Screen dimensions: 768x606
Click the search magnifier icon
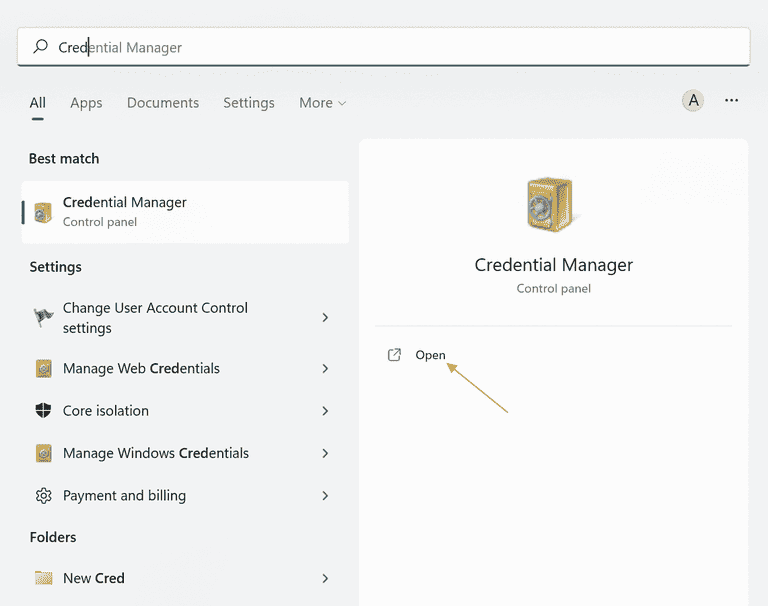coord(40,47)
